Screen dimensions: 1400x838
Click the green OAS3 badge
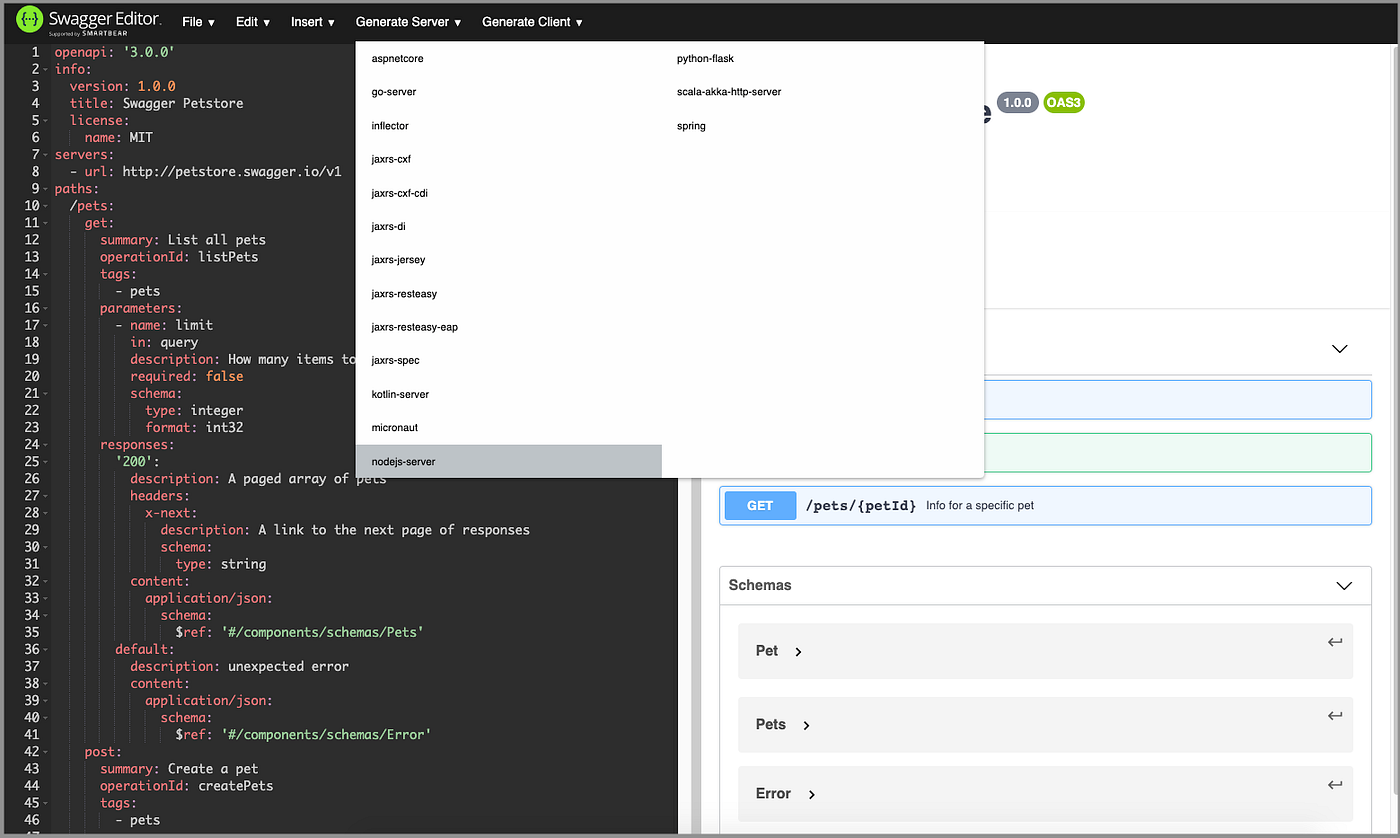pyautogui.click(x=1063, y=102)
